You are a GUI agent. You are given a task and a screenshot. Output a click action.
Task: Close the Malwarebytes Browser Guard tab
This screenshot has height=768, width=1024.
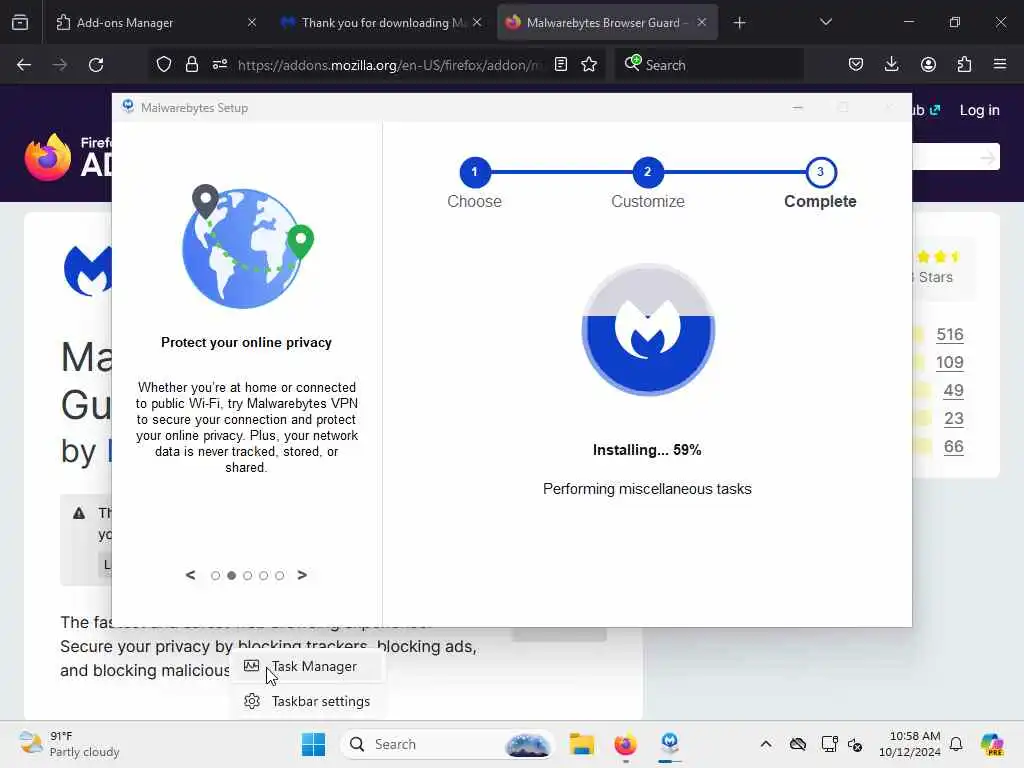coord(701,23)
